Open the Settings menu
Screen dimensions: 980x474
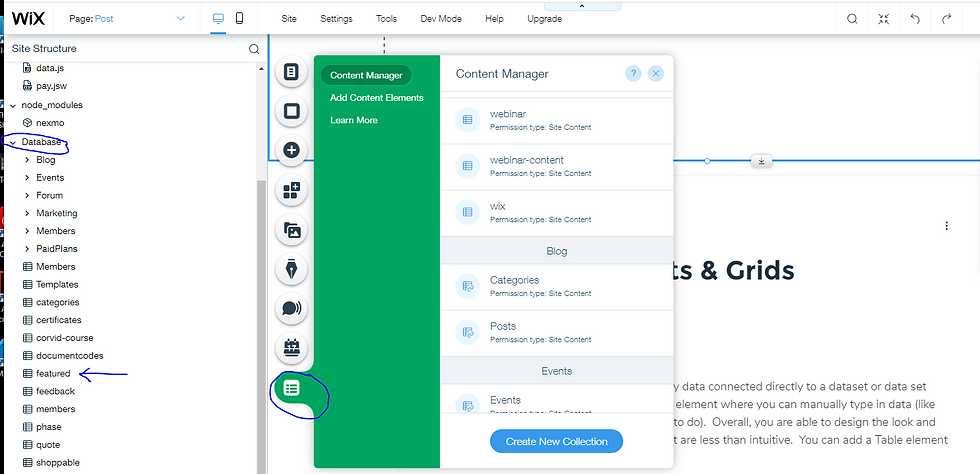[336, 19]
